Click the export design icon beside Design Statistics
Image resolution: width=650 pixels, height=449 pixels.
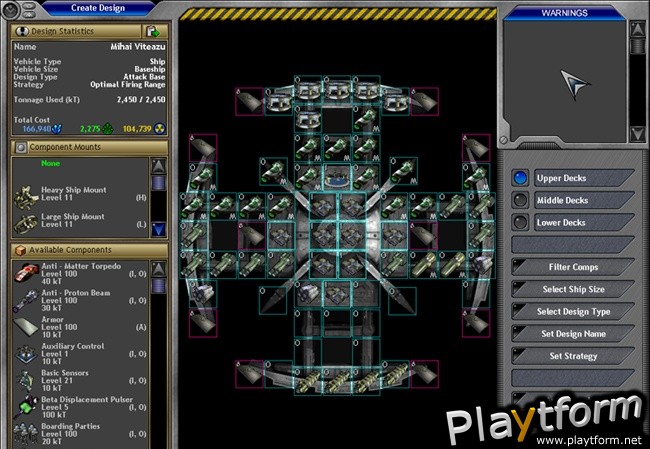pos(153,31)
